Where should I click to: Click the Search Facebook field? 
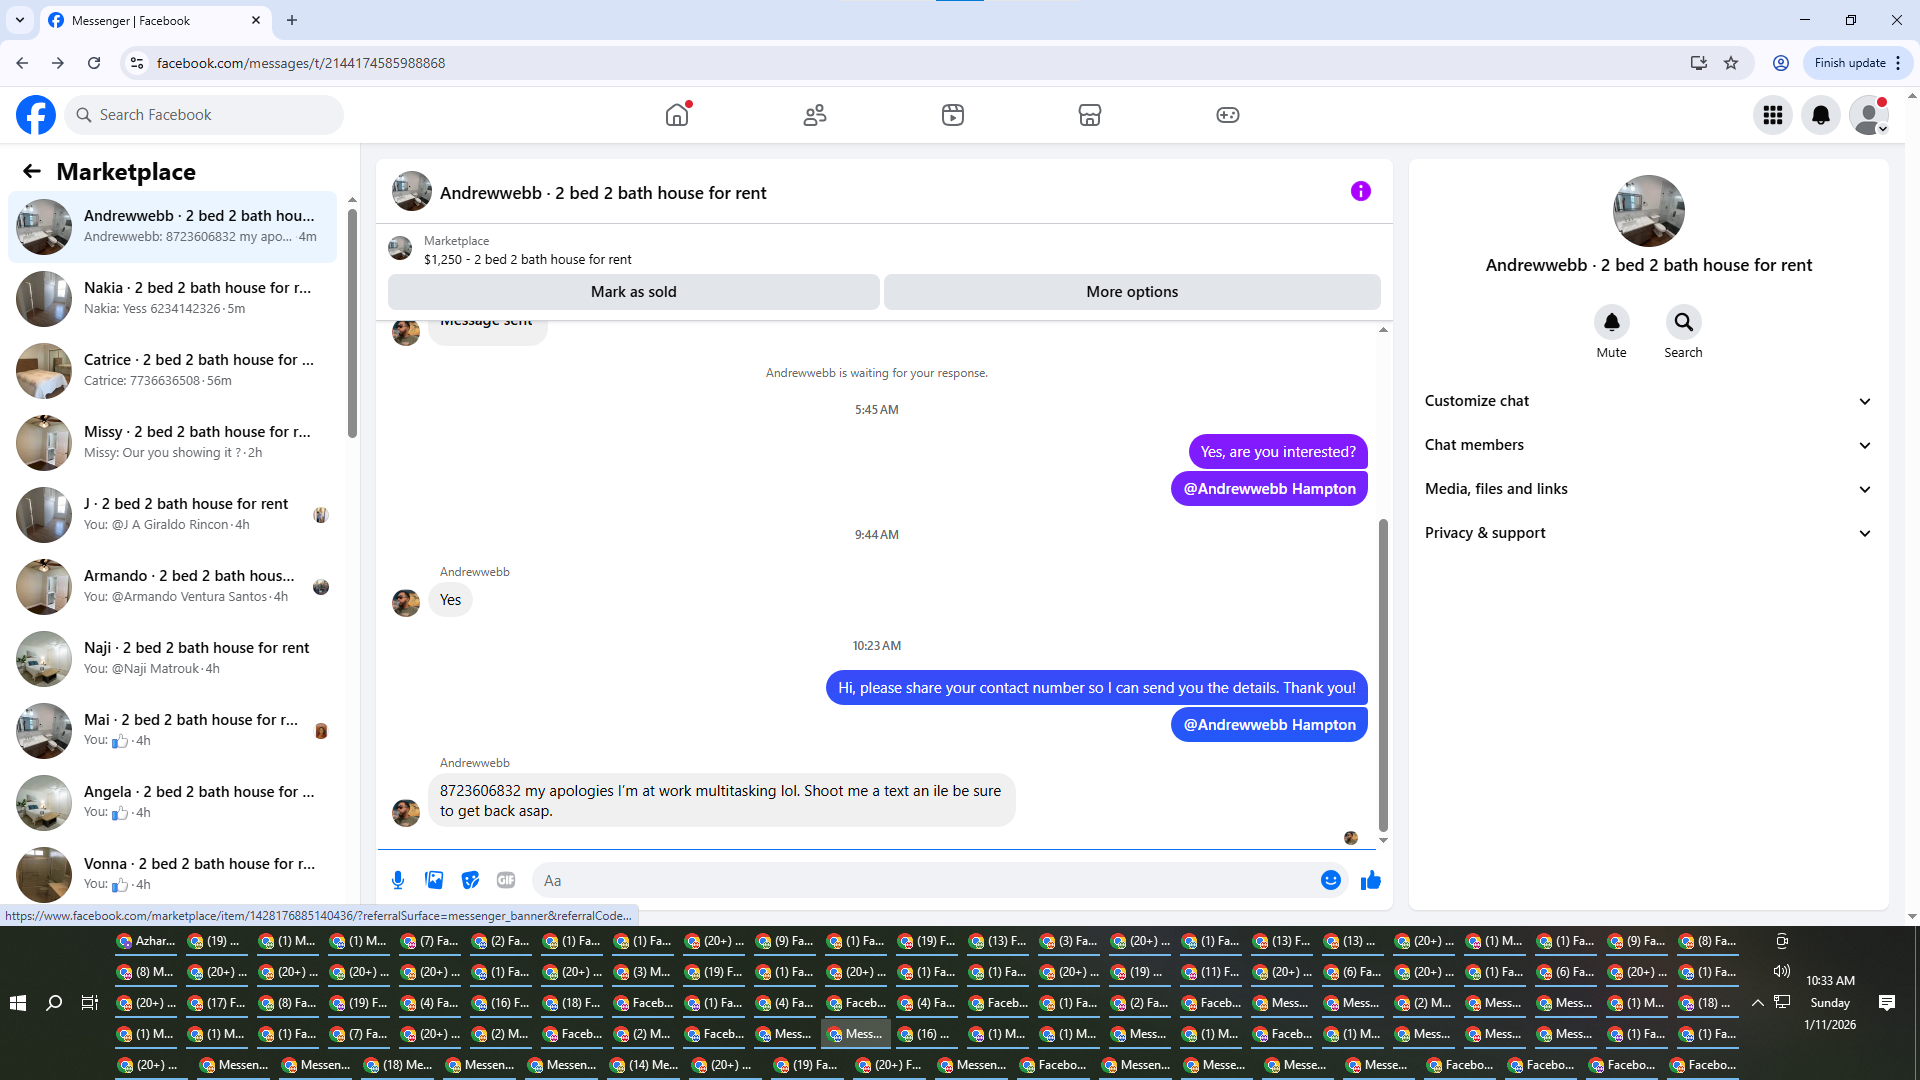tap(204, 115)
